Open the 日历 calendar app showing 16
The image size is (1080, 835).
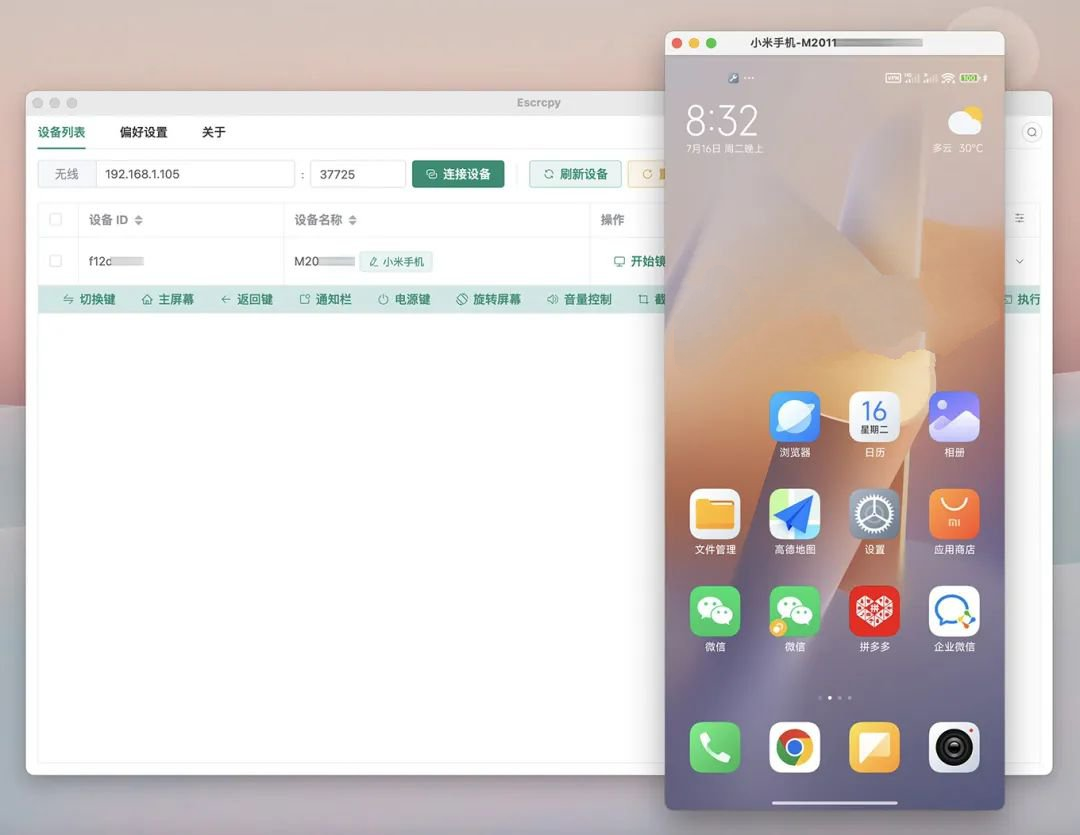(874, 417)
